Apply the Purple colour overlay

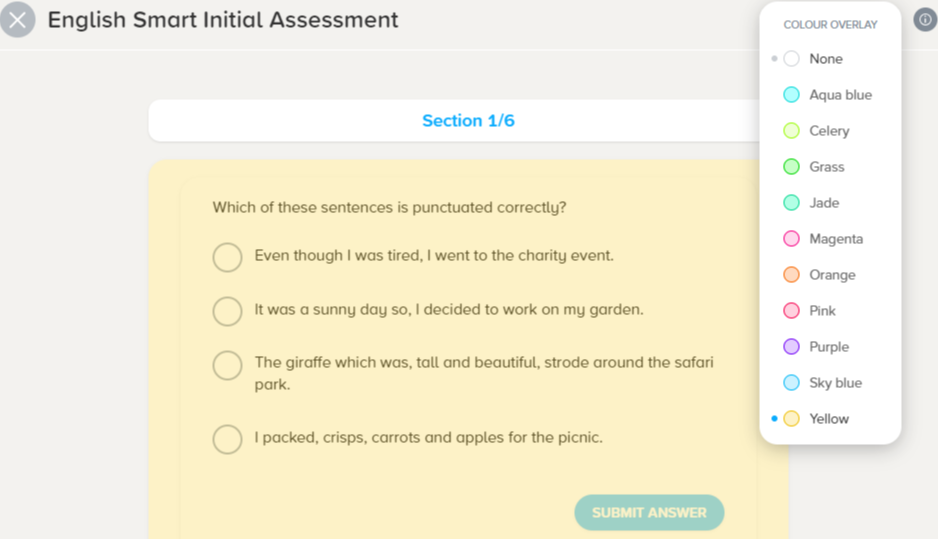pyautogui.click(x=791, y=347)
